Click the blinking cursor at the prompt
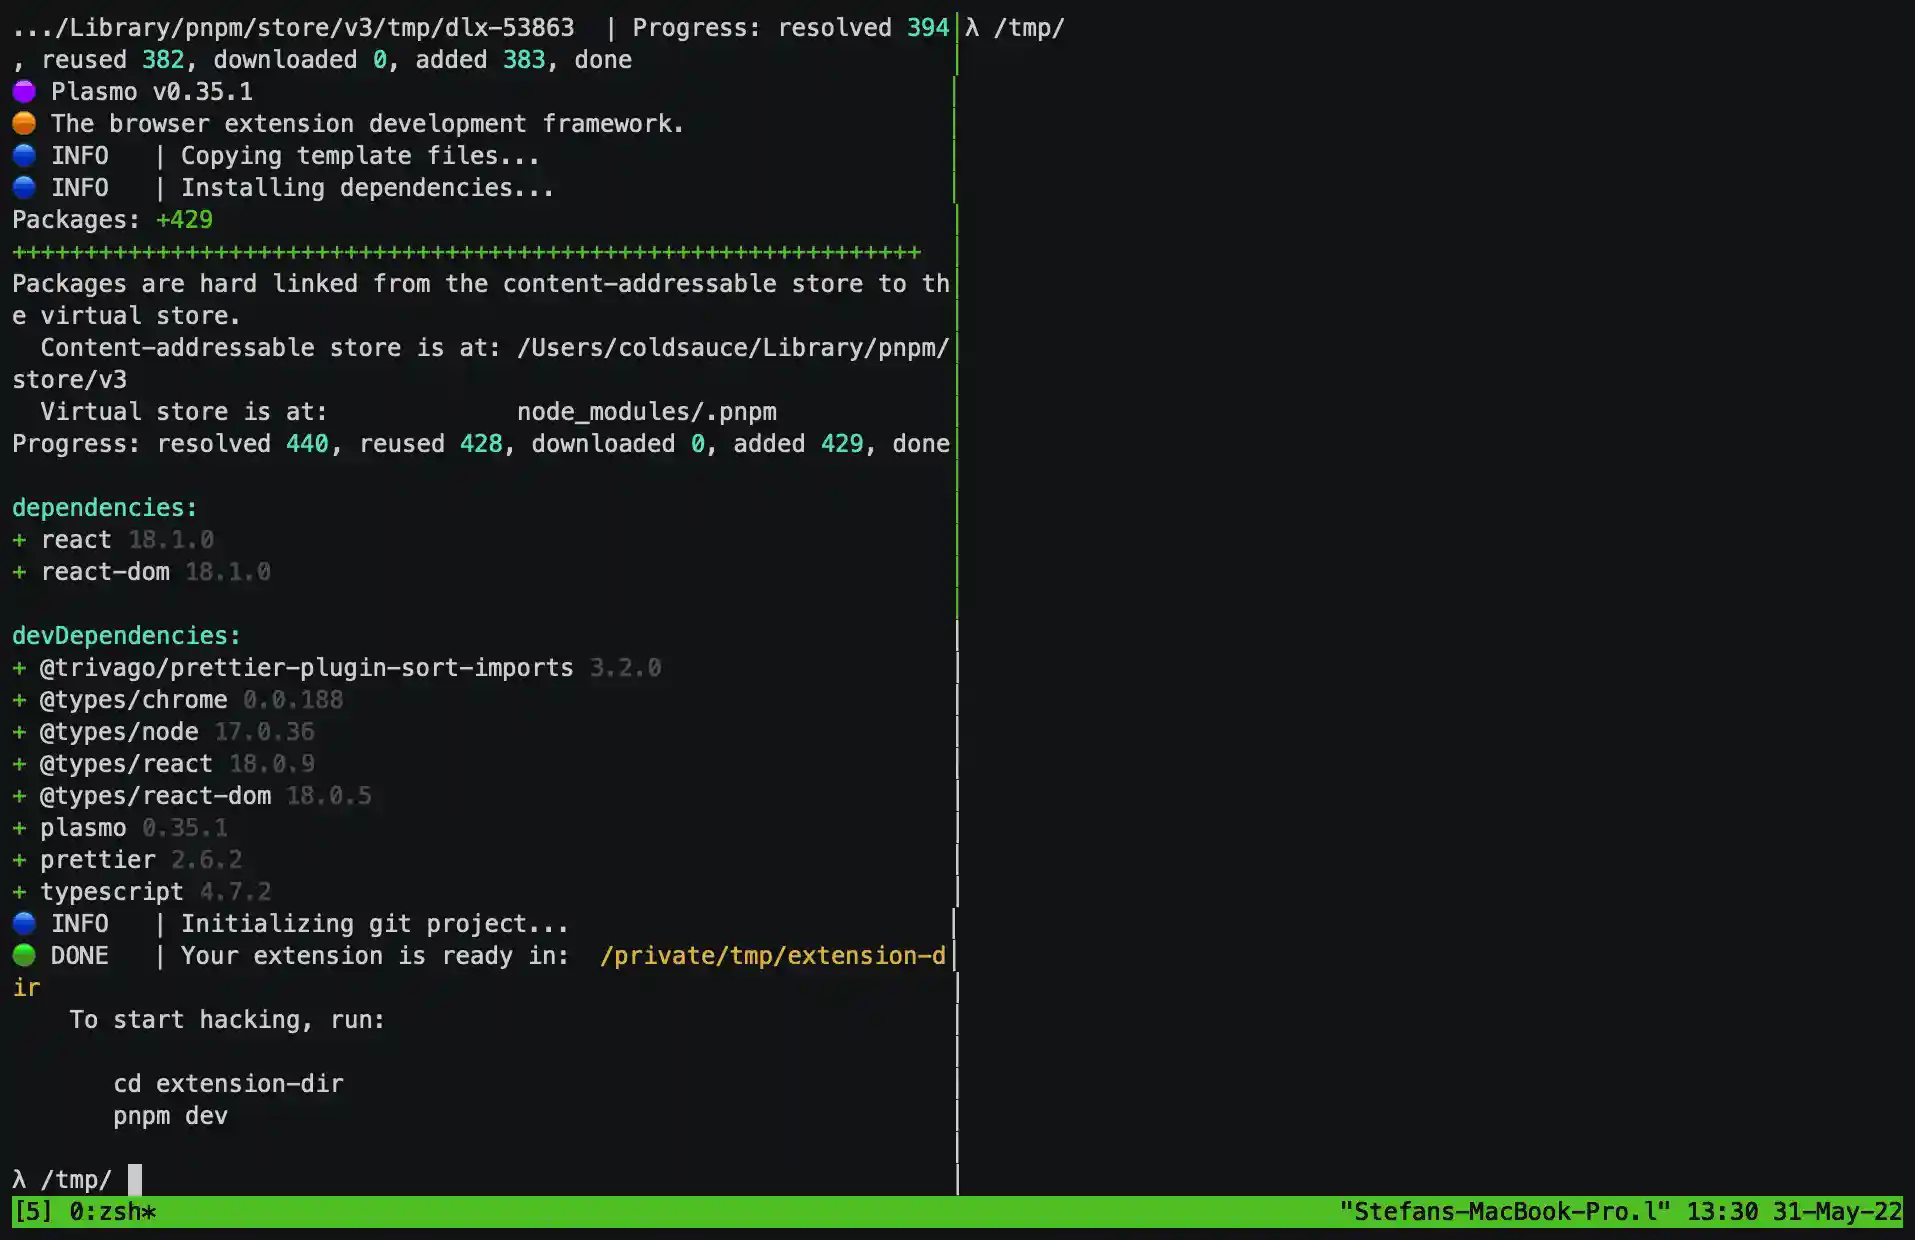 134,1179
